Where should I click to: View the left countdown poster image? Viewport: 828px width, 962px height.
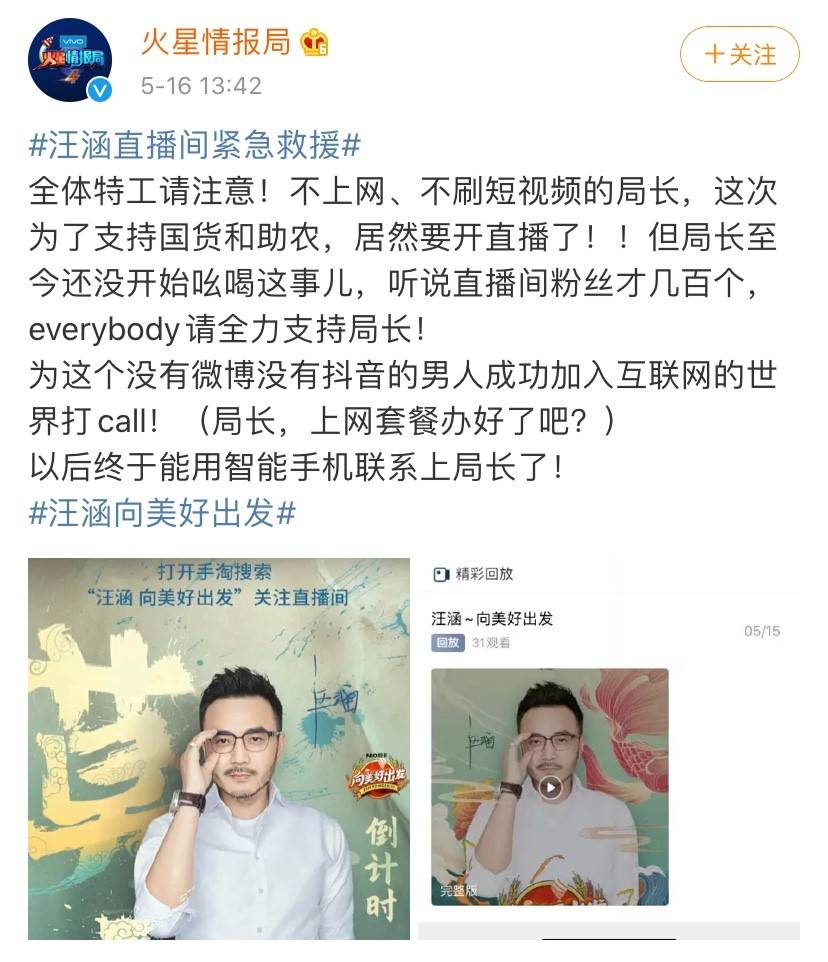pyautogui.click(x=219, y=748)
